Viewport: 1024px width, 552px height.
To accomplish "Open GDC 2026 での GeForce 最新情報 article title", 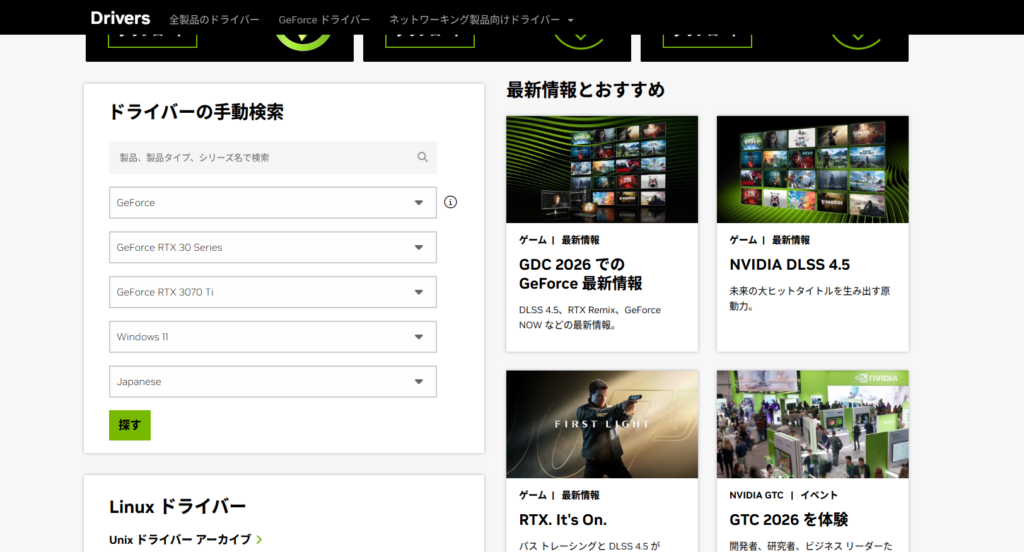I will (x=581, y=274).
